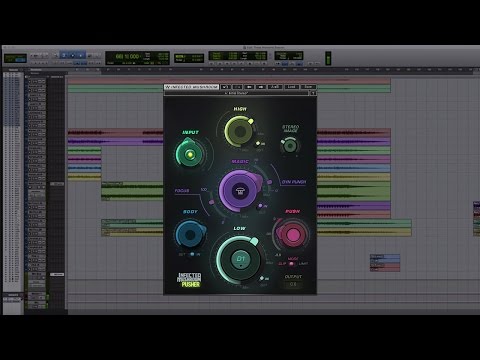The image size is (480, 360).
Task: Click the Infected Mushroom Pusher logo
Action: [x=189, y=280]
